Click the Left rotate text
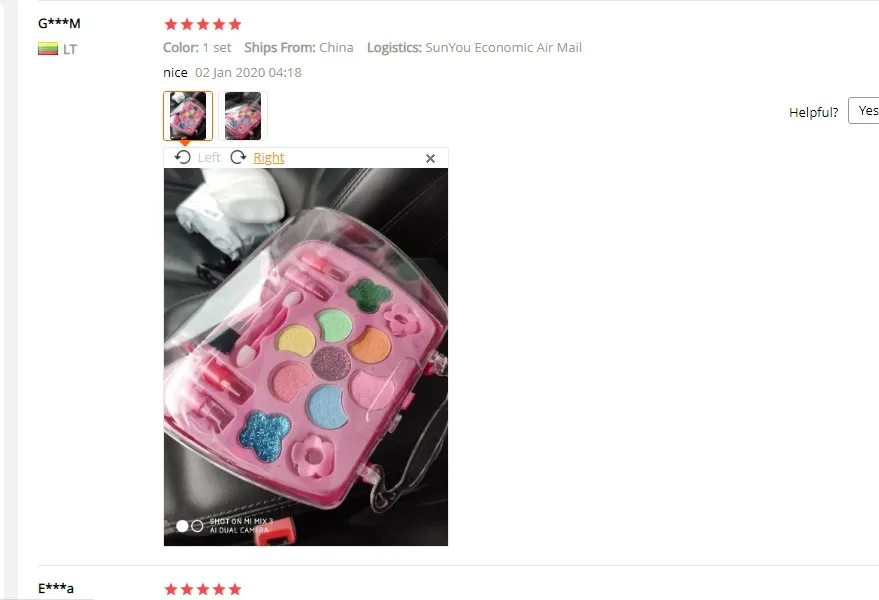The image size is (879, 600). (209, 158)
